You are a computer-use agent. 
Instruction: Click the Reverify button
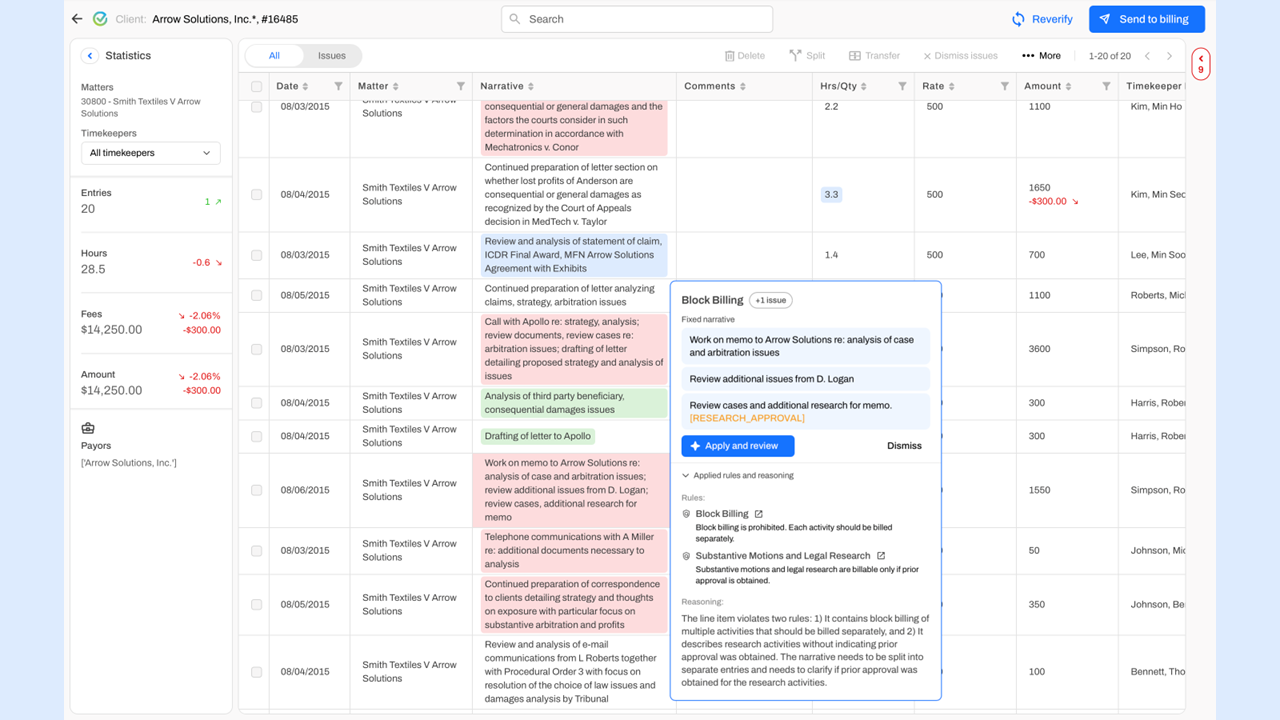pos(1042,19)
